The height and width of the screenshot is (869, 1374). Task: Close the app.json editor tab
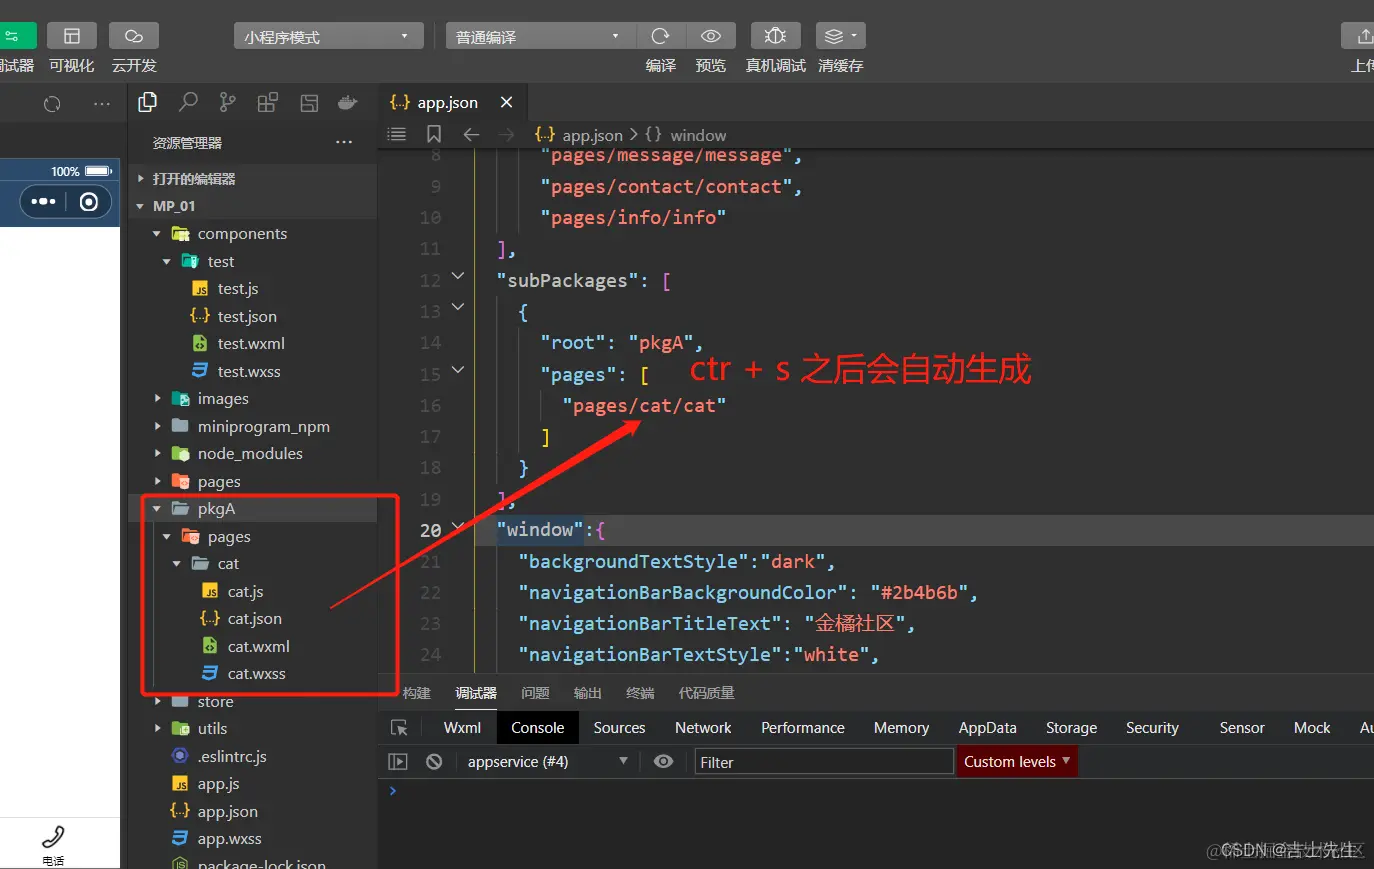[507, 102]
